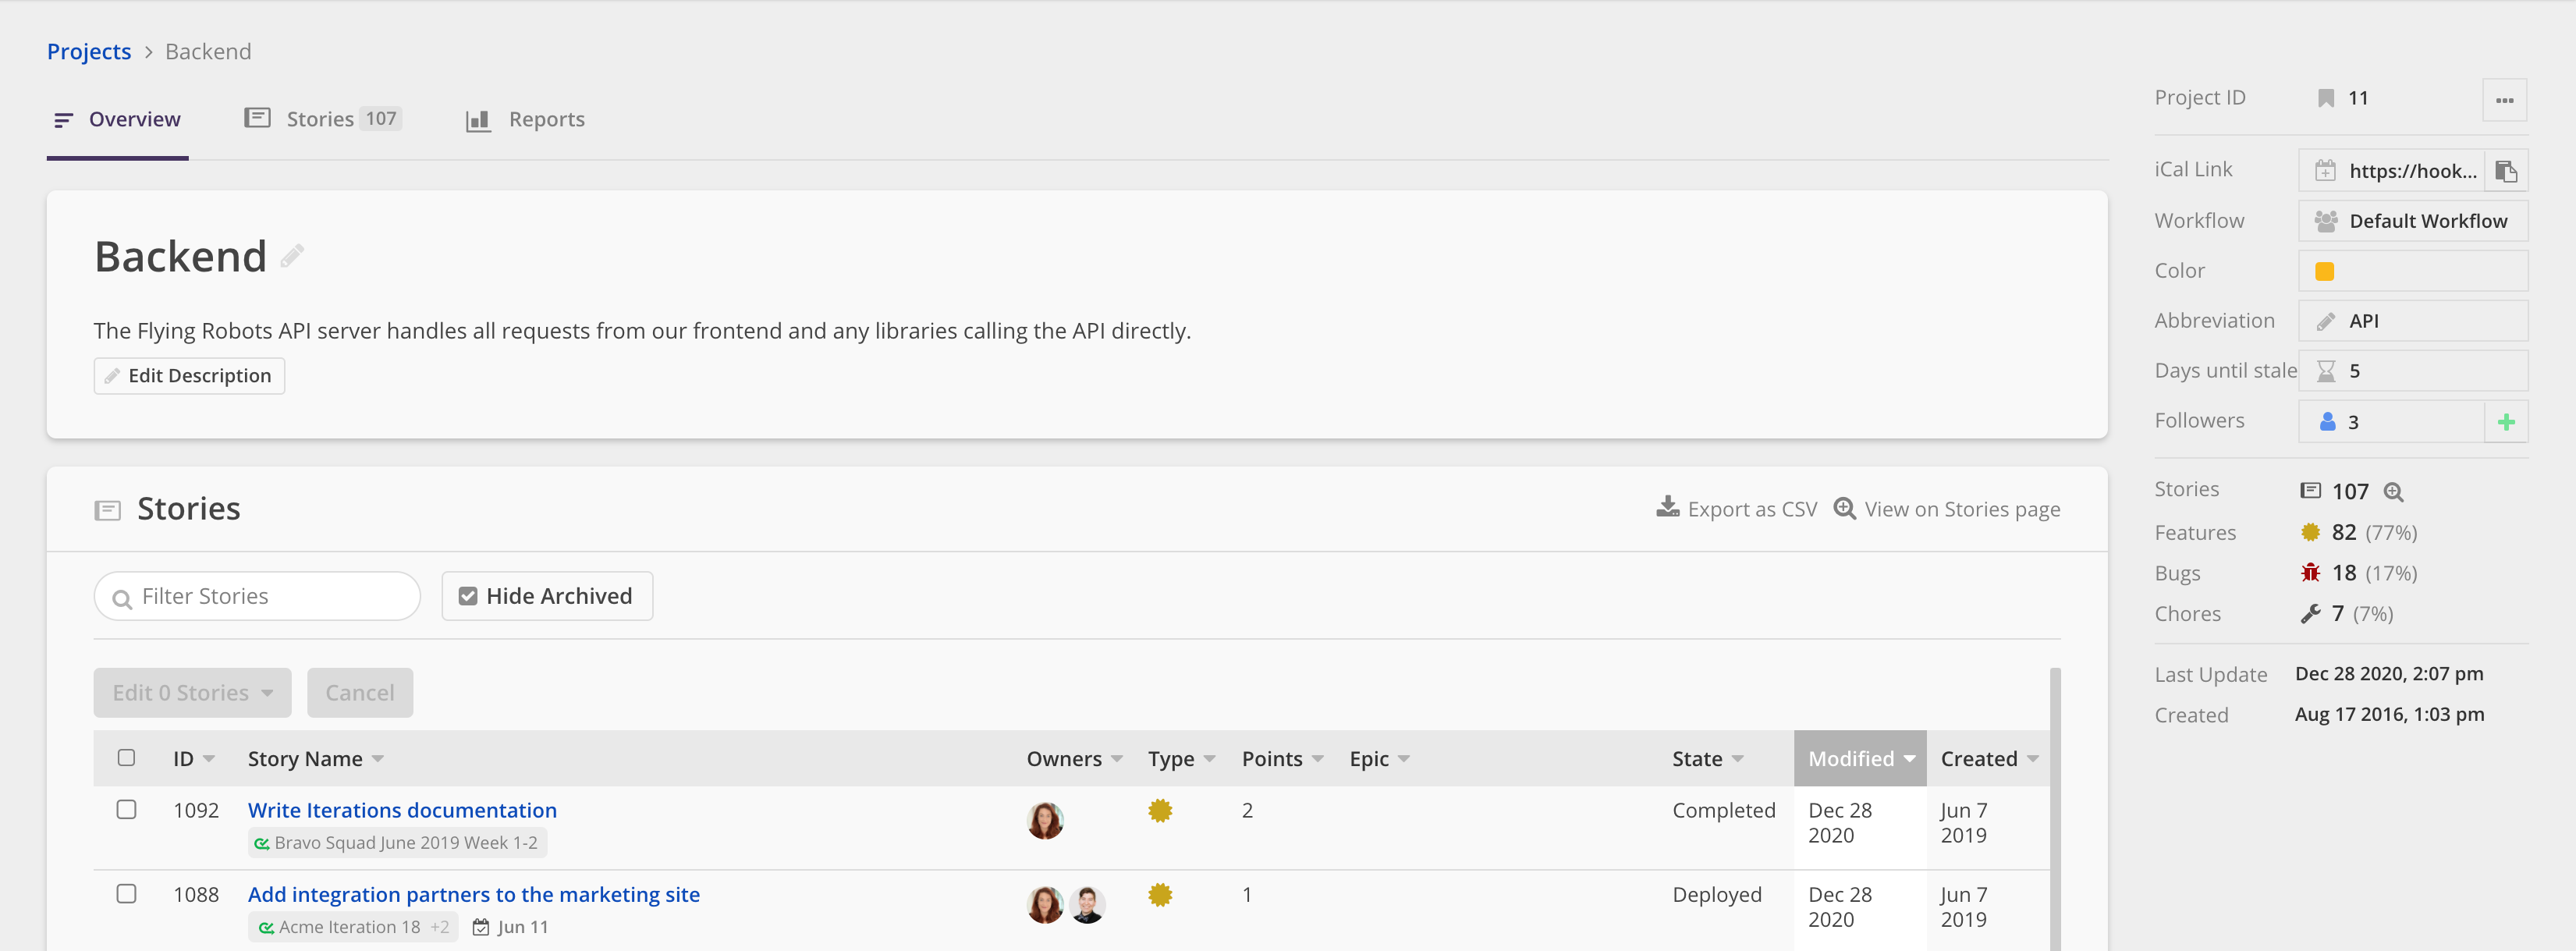Sort by Story Name column
This screenshot has height=951, width=2576.
[x=315, y=759]
